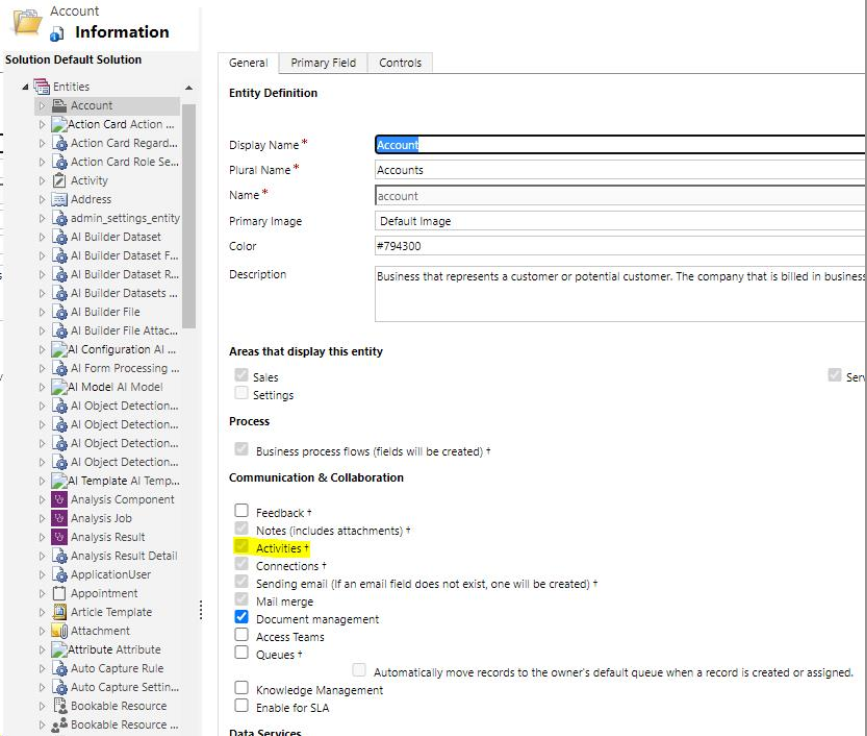Click the Attachment entity icon
This screenshot has width=867, height=736.
[59, 630]
